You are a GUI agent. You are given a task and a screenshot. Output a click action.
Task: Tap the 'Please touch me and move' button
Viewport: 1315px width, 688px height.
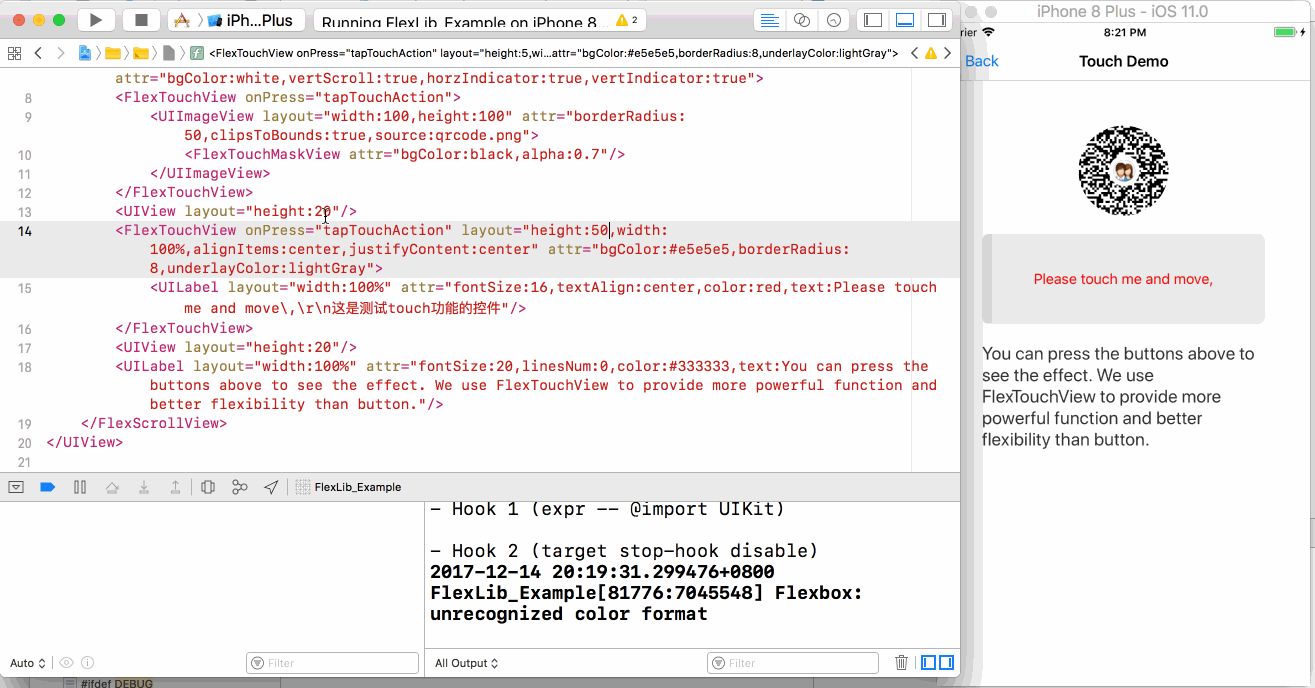[x=1123, y=279]
